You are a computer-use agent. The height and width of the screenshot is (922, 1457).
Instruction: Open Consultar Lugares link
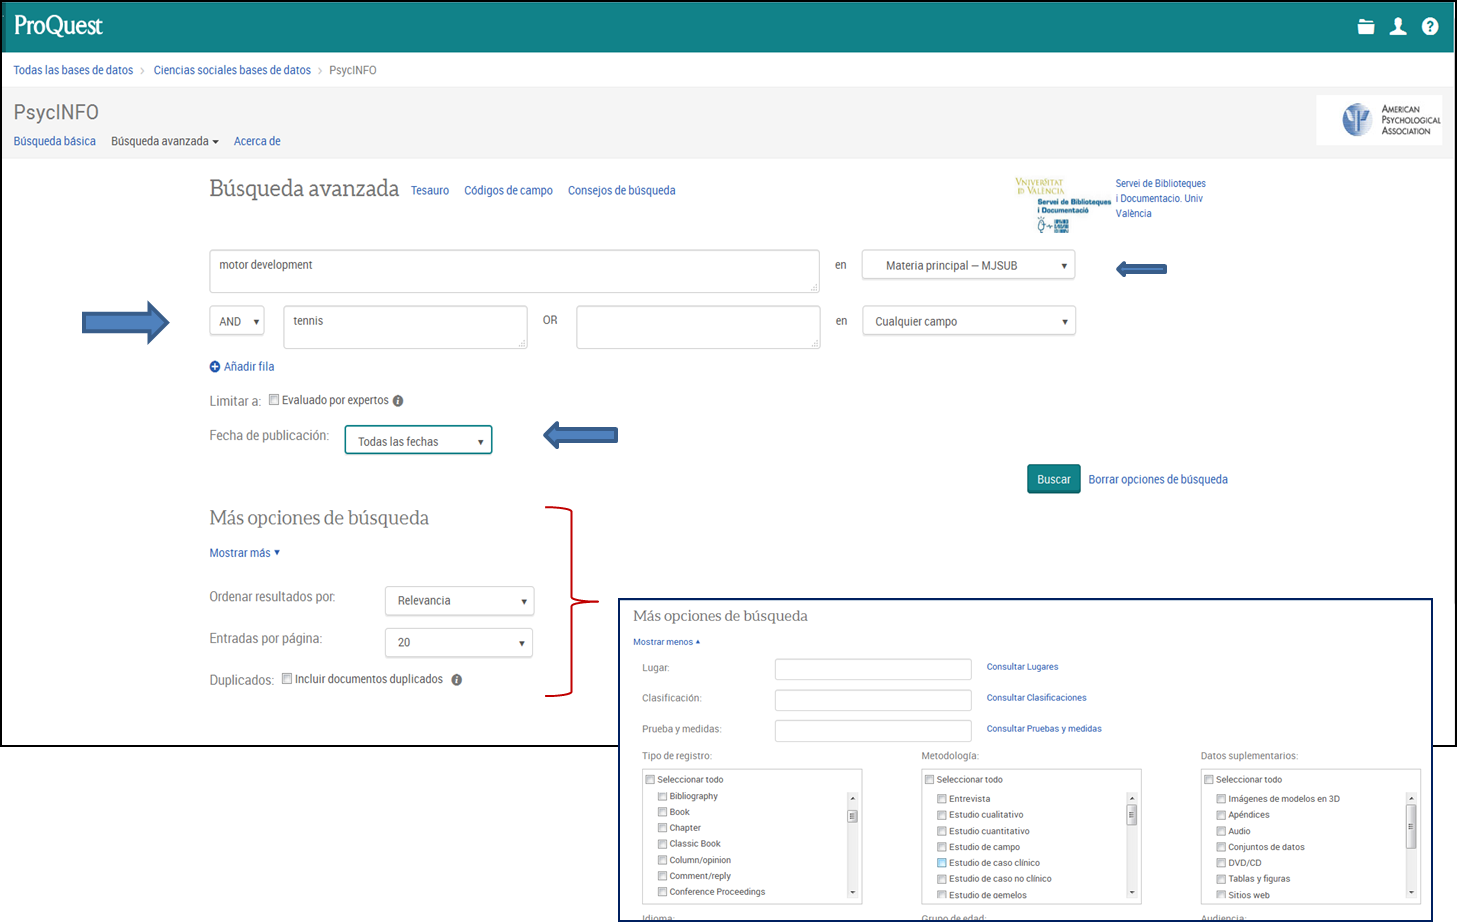click(x=1022, y=667)
